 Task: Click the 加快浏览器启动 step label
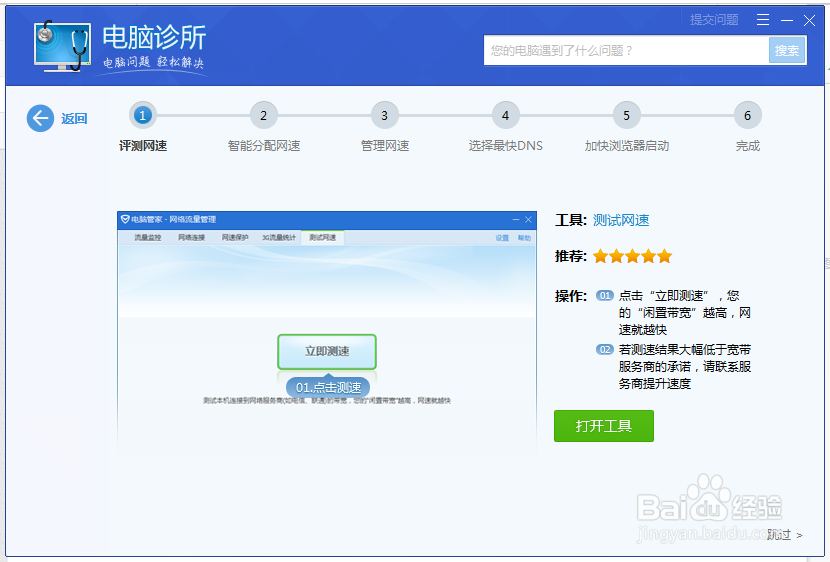point(627,146)
